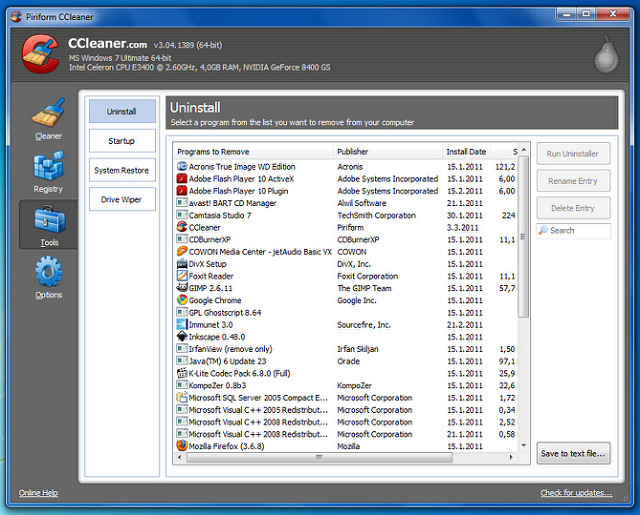The height and width of the screenshot is (515, 640).
Task: Open the Drive Wiper tab
Action: (x=122, y=200)
